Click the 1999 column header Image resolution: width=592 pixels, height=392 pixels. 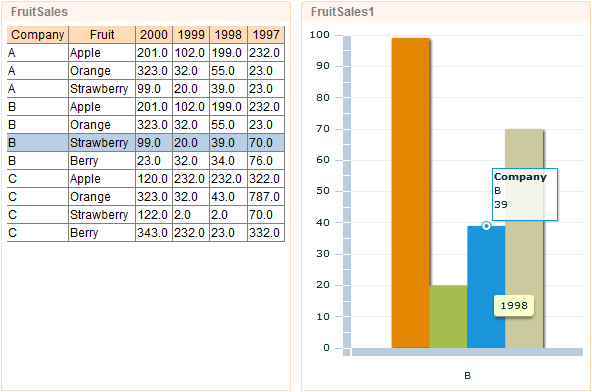pyautogui.click(x=191, y=35)
